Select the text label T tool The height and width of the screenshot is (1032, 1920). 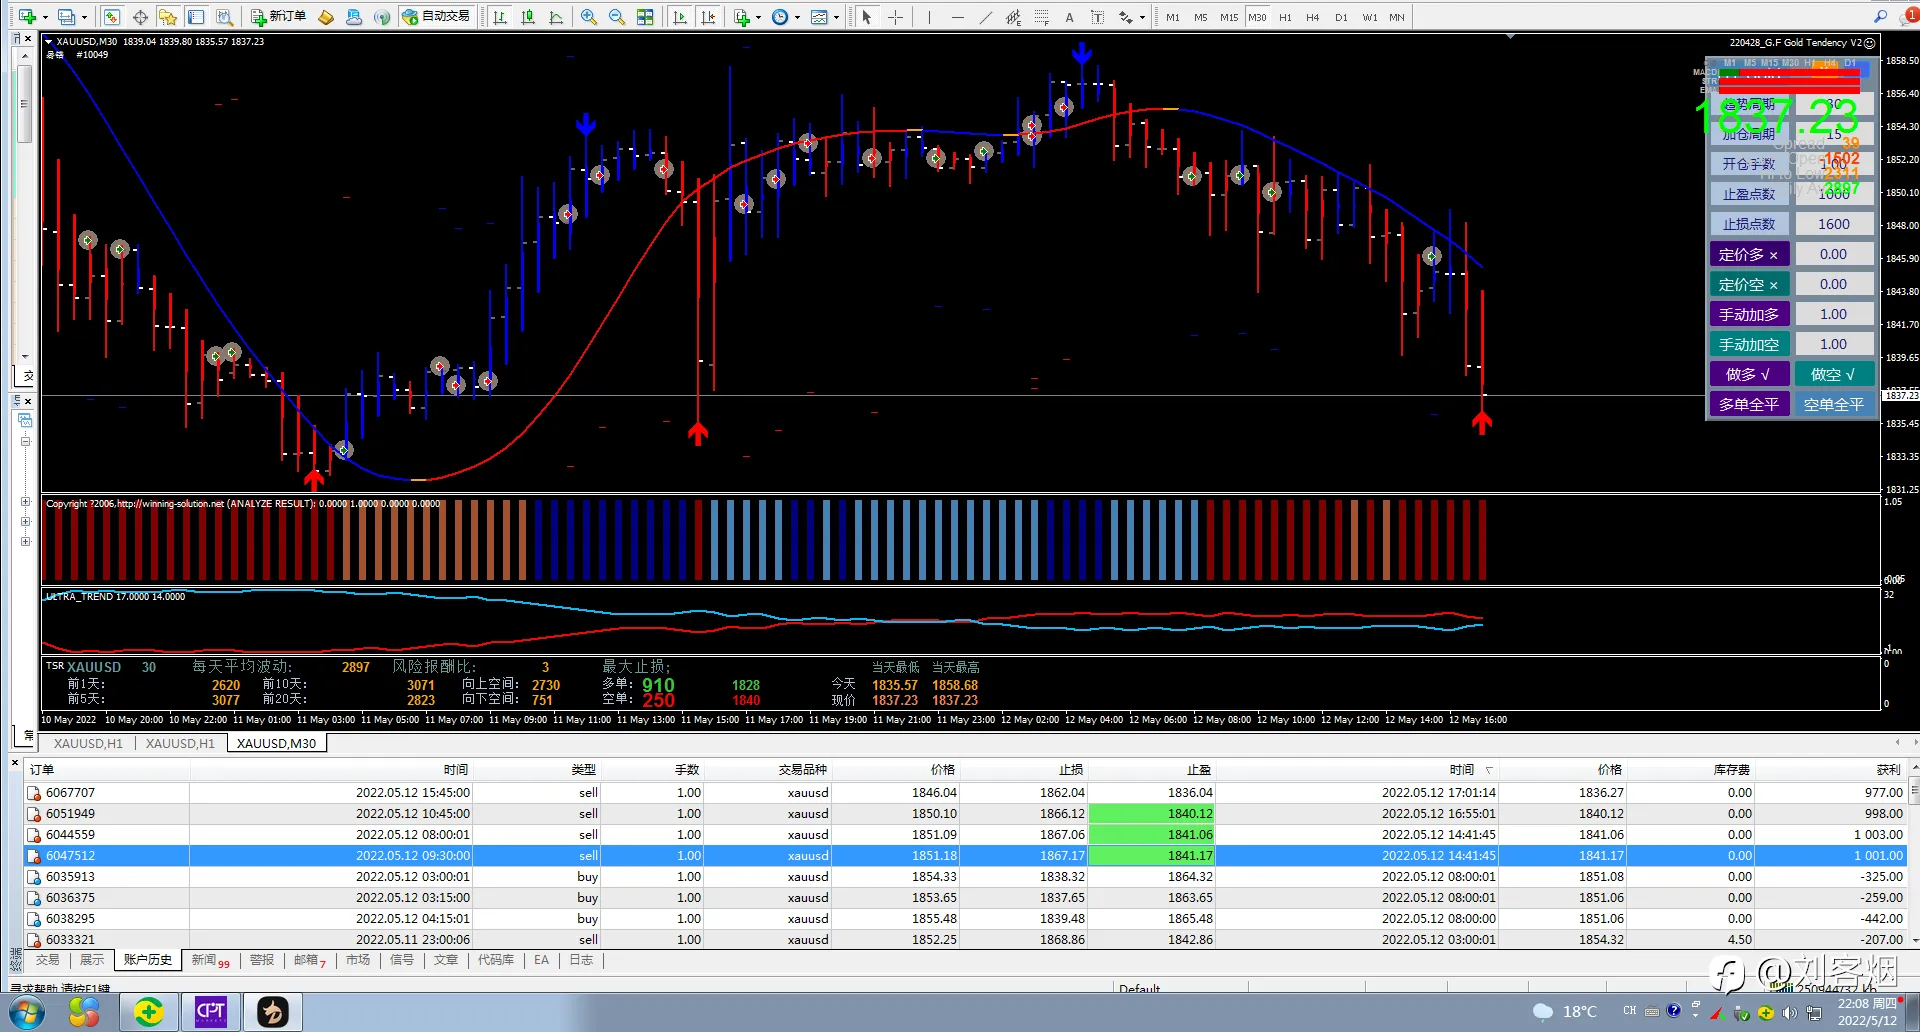[1097, 17]
